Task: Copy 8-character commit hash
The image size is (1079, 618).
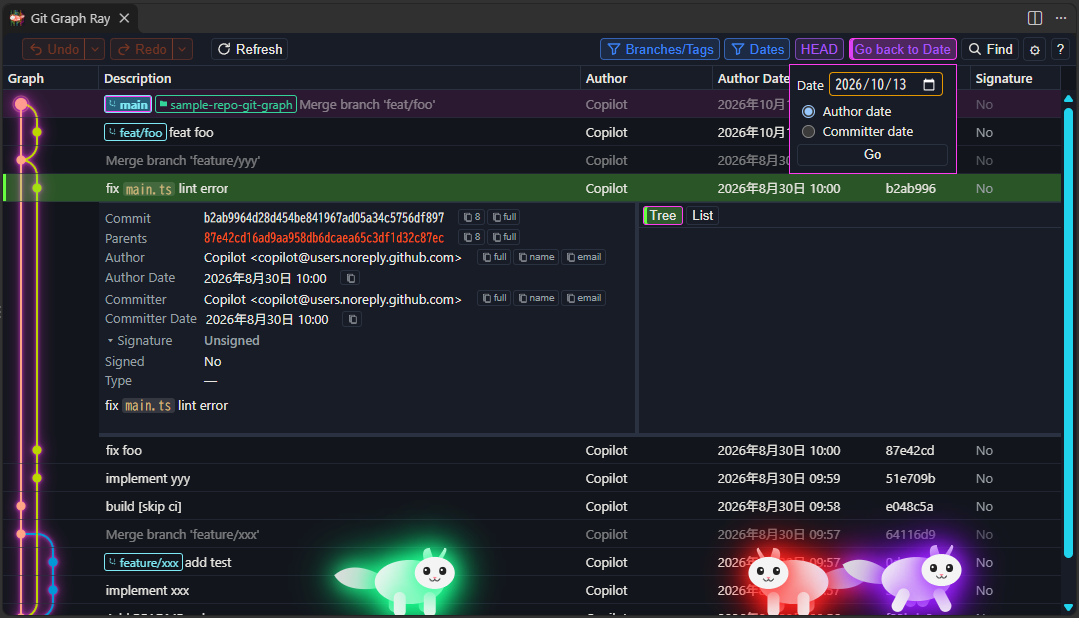Action: [x=471, y=217]
